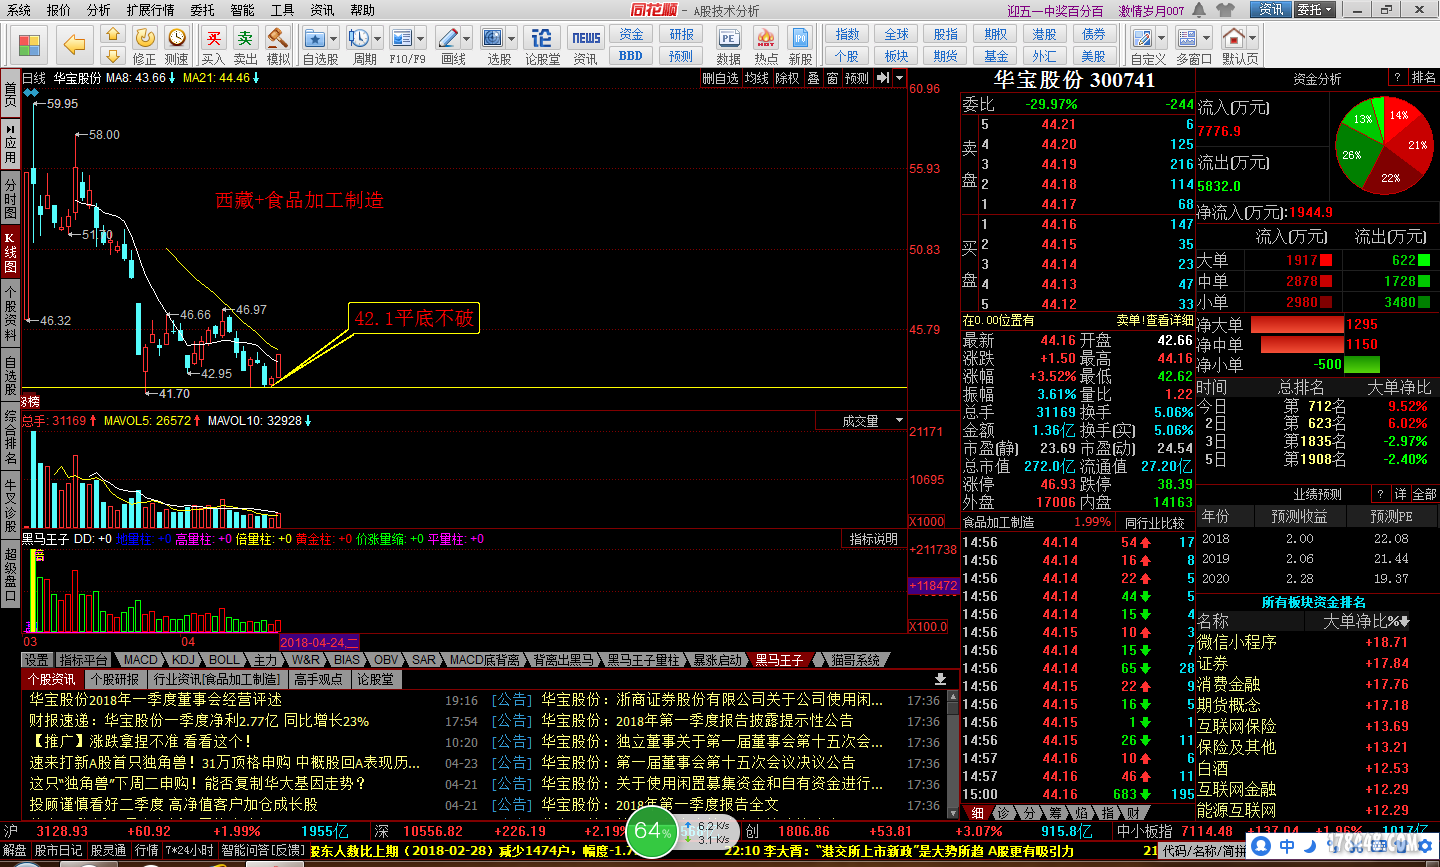Open the 论股堂 forum icon
The height and width of the screenshot is (867, 1440).
click(x=542, y=38)
